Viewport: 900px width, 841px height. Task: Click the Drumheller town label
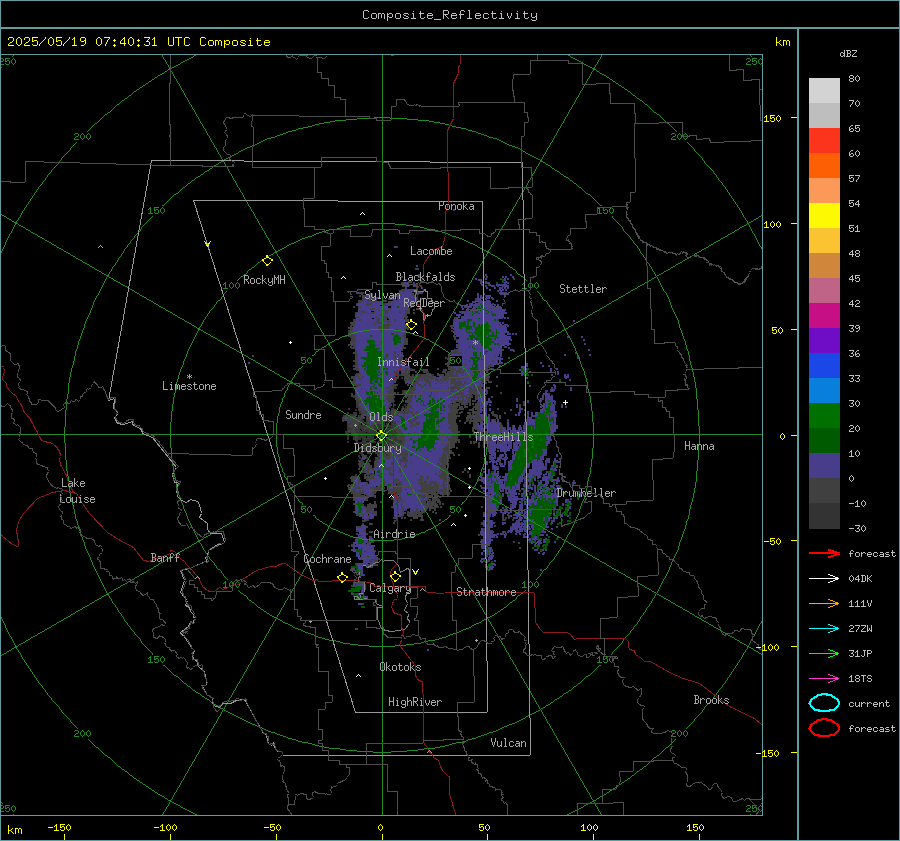pos(585,493)
